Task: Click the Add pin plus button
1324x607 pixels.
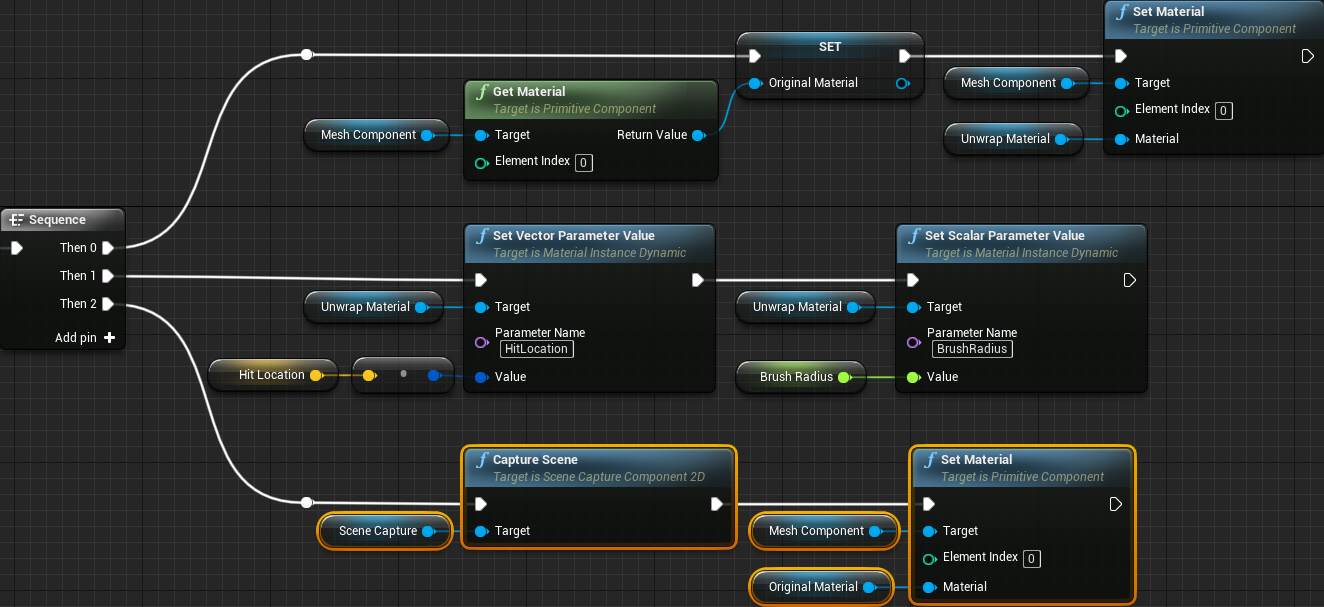Action: 110,338
